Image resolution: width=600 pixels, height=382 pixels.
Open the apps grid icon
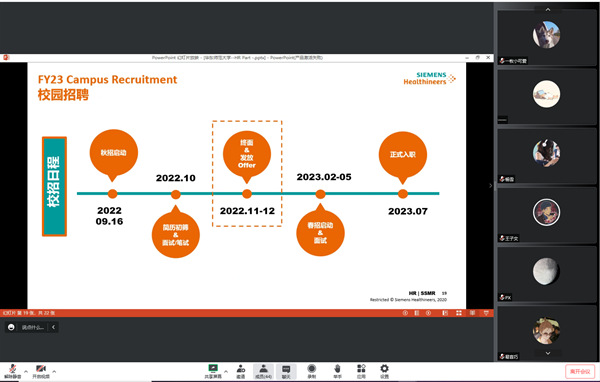point(361,371)
